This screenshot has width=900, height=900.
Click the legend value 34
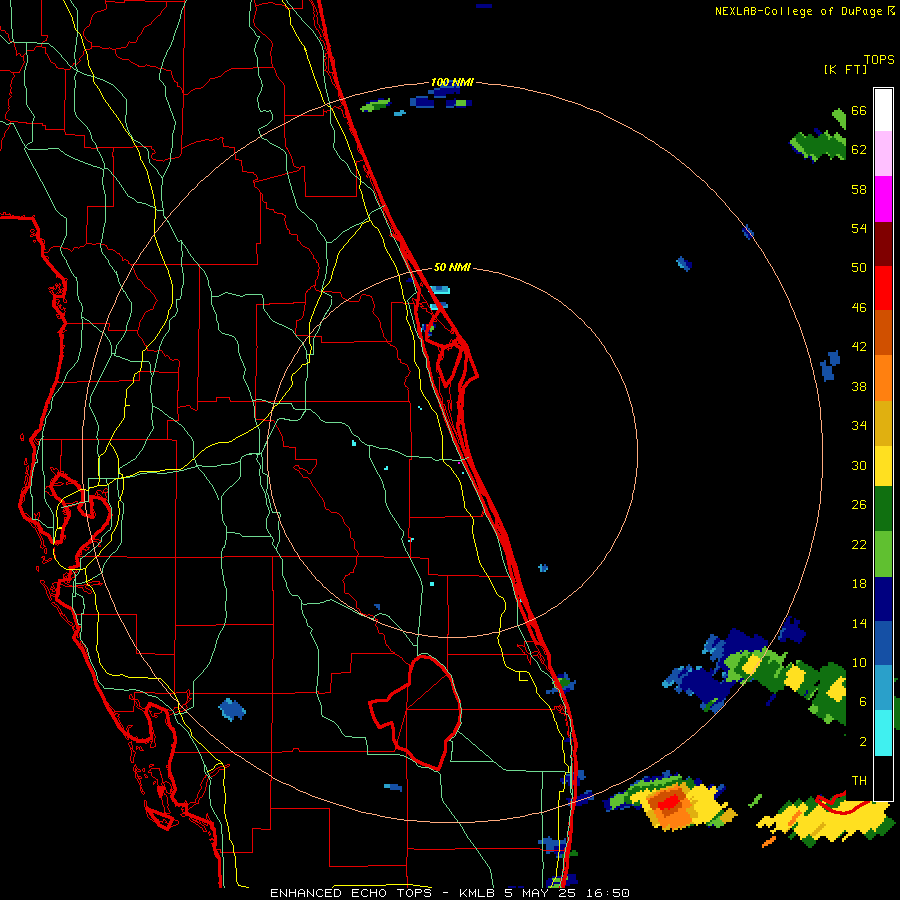859,426
